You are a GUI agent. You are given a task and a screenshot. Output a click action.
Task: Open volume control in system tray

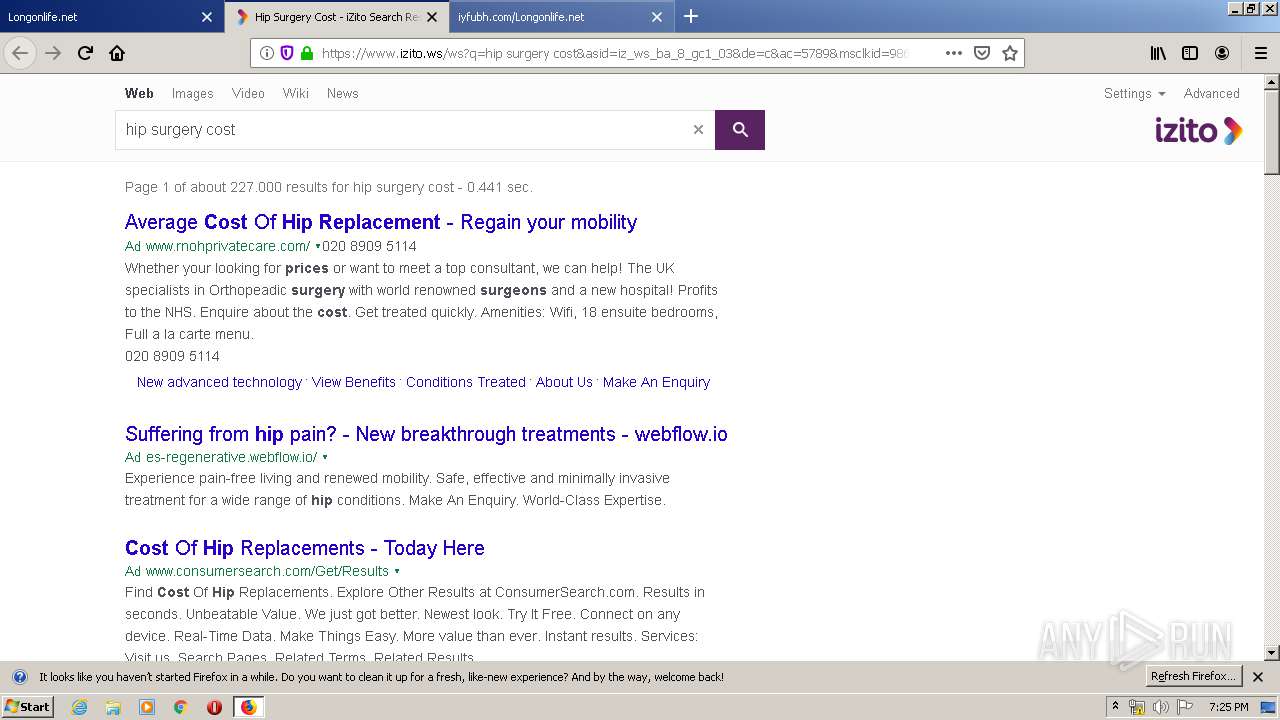coord(1161,707)
